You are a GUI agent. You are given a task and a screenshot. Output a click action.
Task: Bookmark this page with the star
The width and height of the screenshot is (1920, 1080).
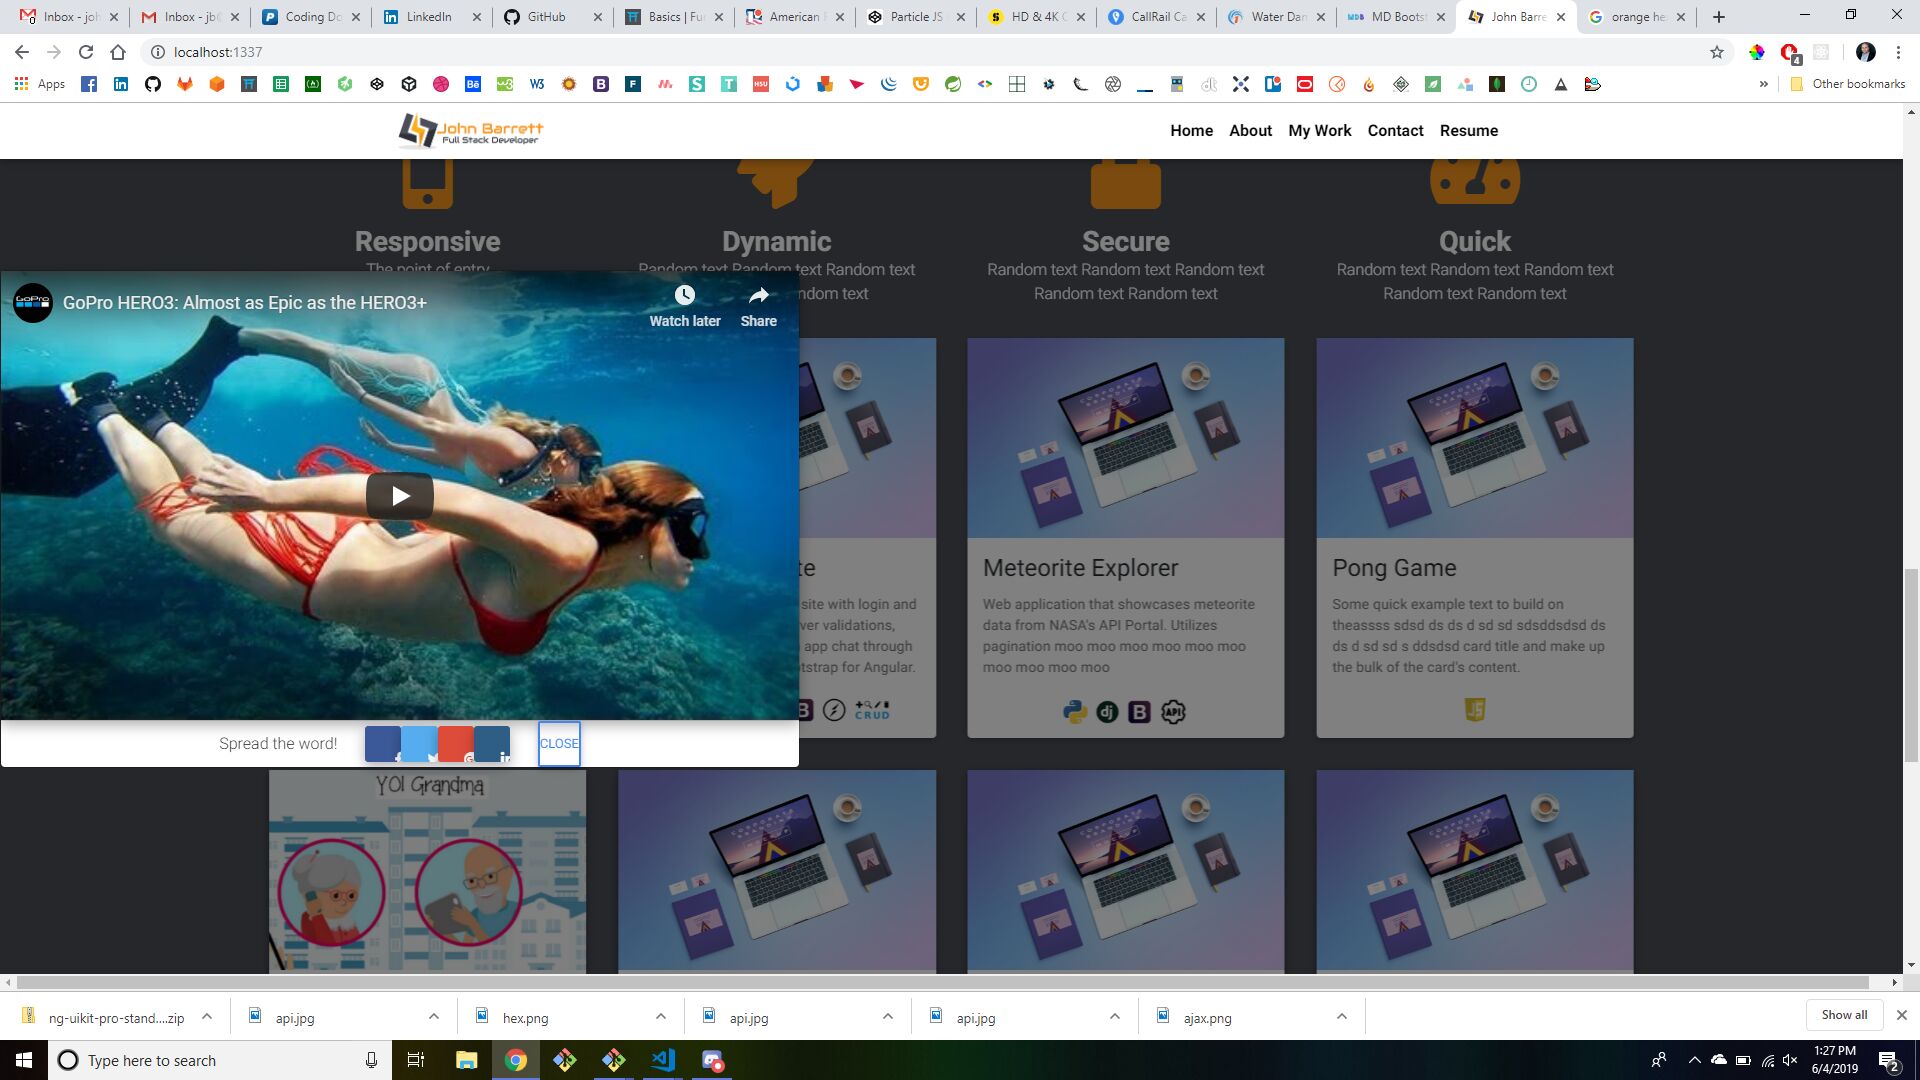click(1717, 52)
